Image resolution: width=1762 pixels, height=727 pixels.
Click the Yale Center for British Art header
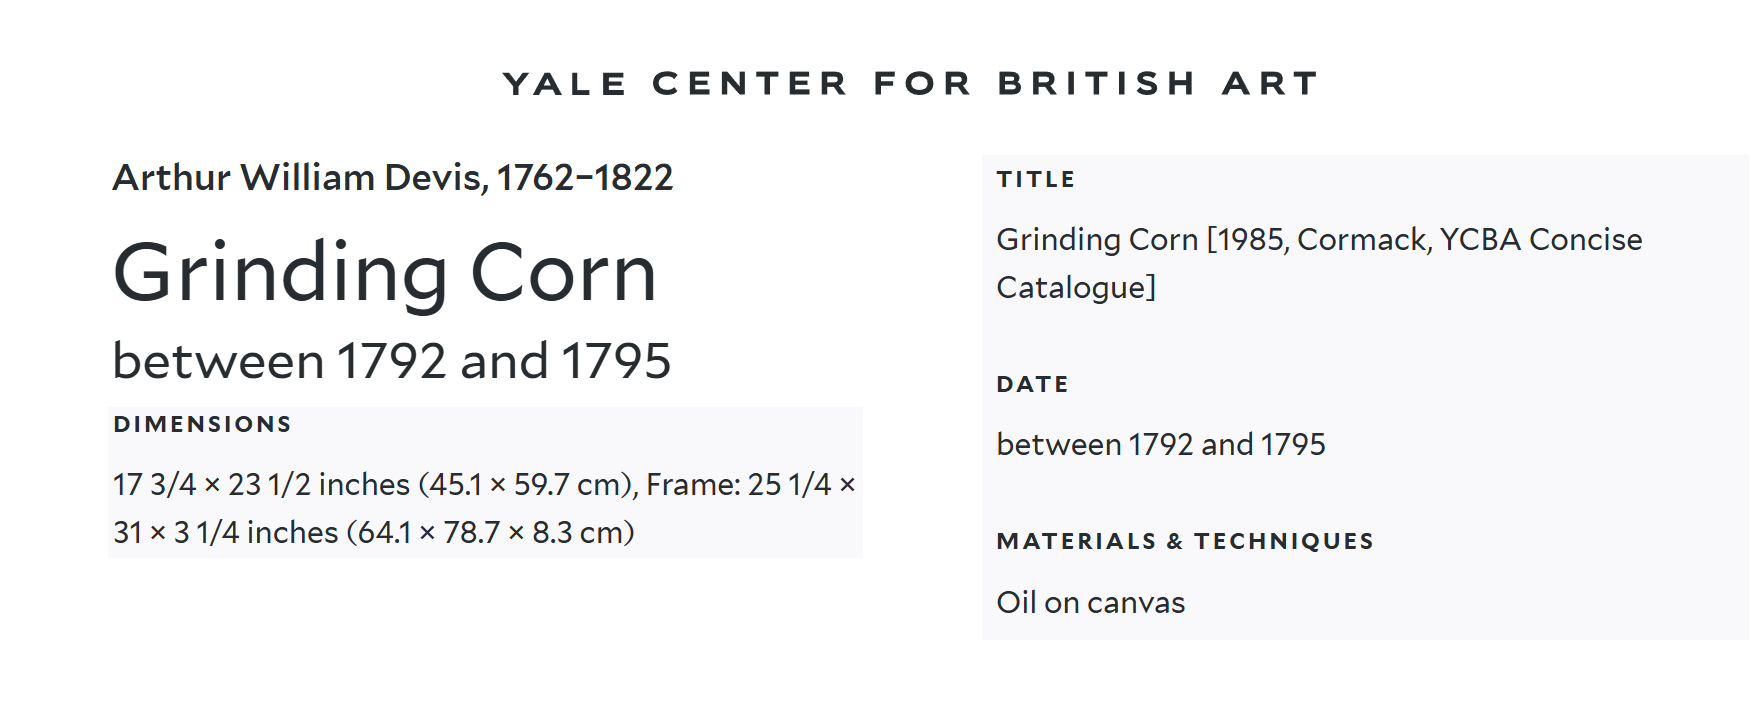(x=911, y=84)
